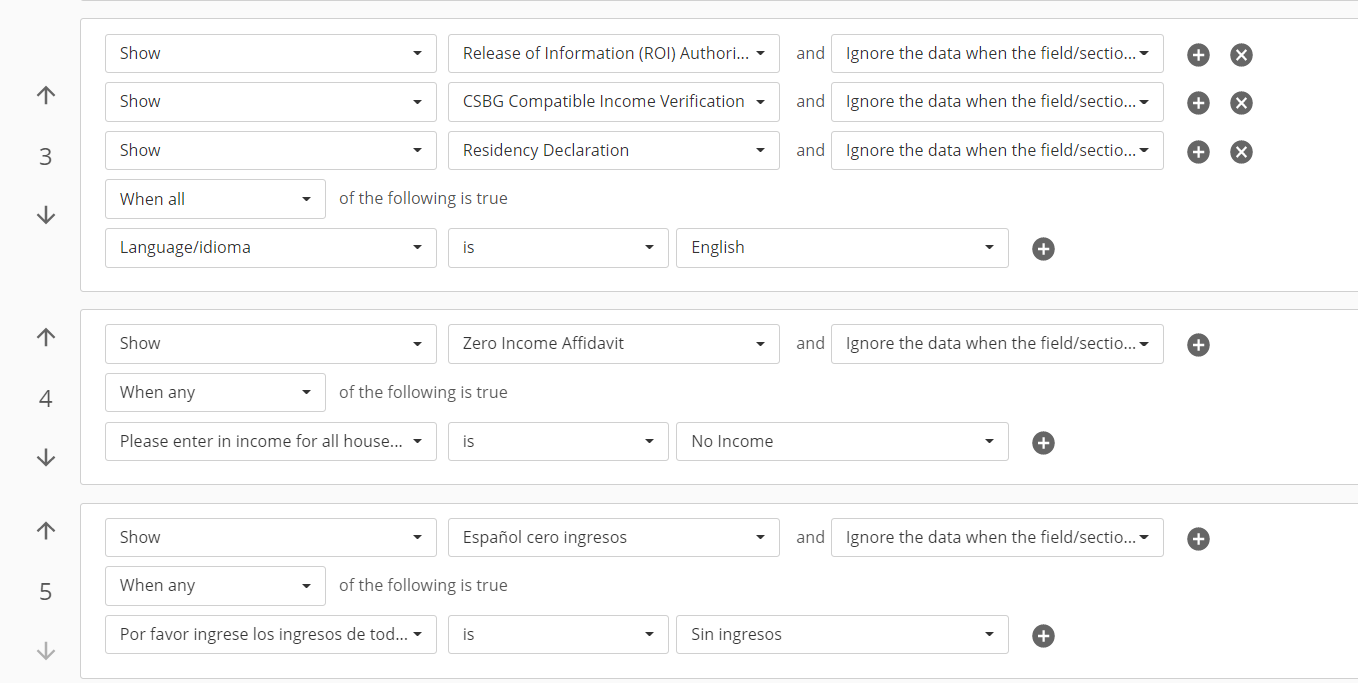Remove the Release of Information action row
The width and height of the screenshot is (1358, 683).
[1241, 55]
